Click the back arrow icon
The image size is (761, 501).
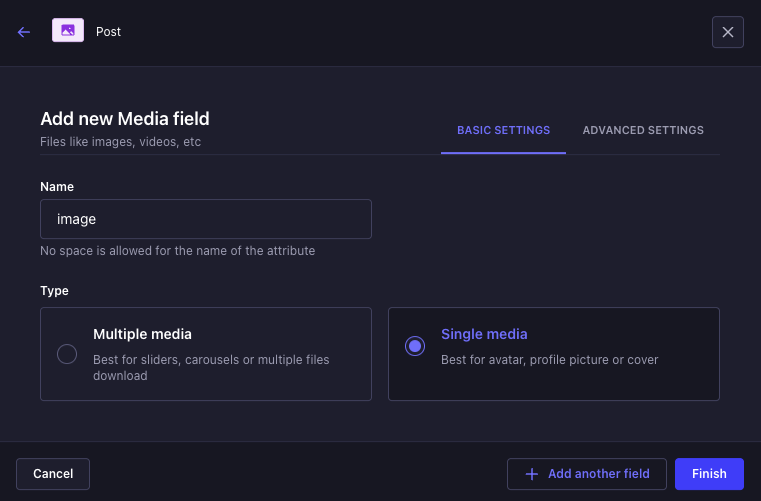pos(24,32)
